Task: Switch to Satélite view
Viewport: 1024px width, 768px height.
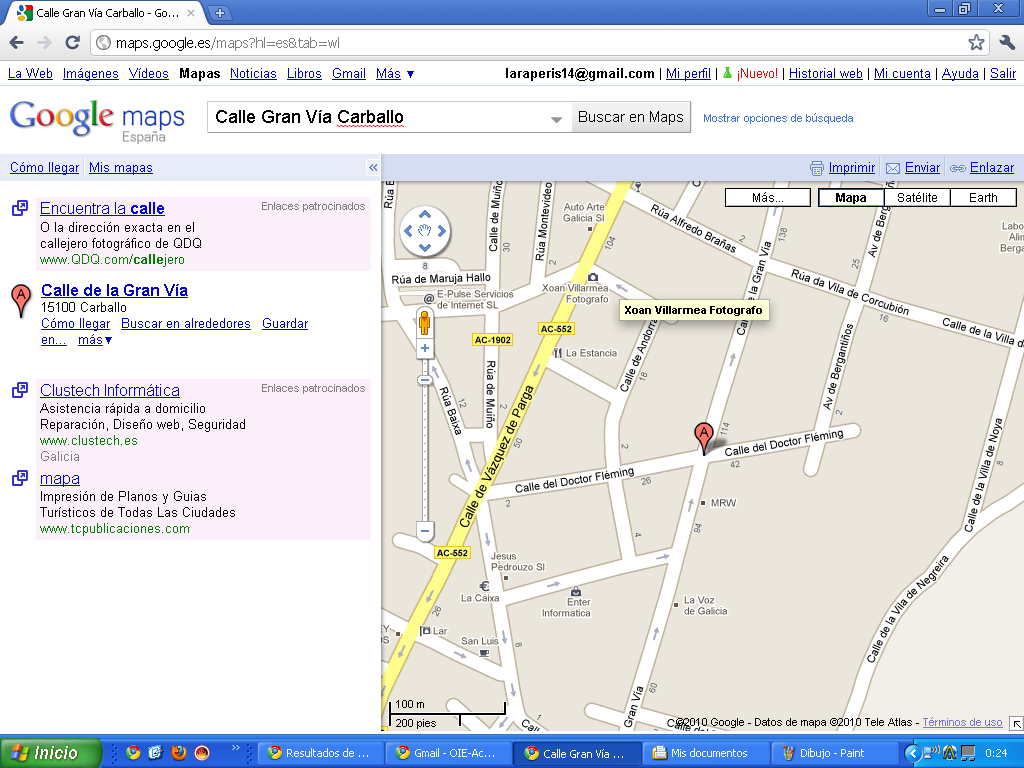Action: coord(917,197)
